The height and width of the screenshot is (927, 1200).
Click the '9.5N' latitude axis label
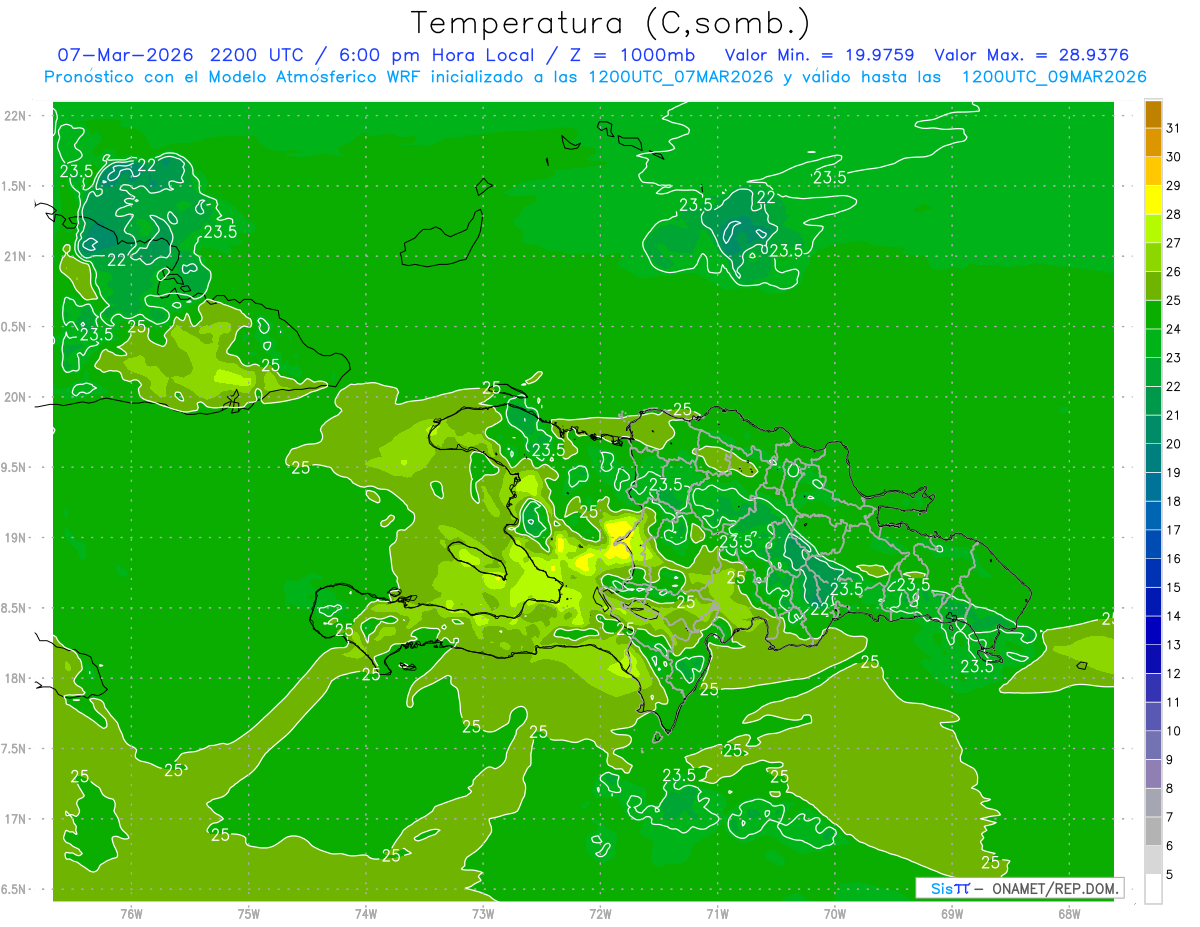(x=14, y=468)
